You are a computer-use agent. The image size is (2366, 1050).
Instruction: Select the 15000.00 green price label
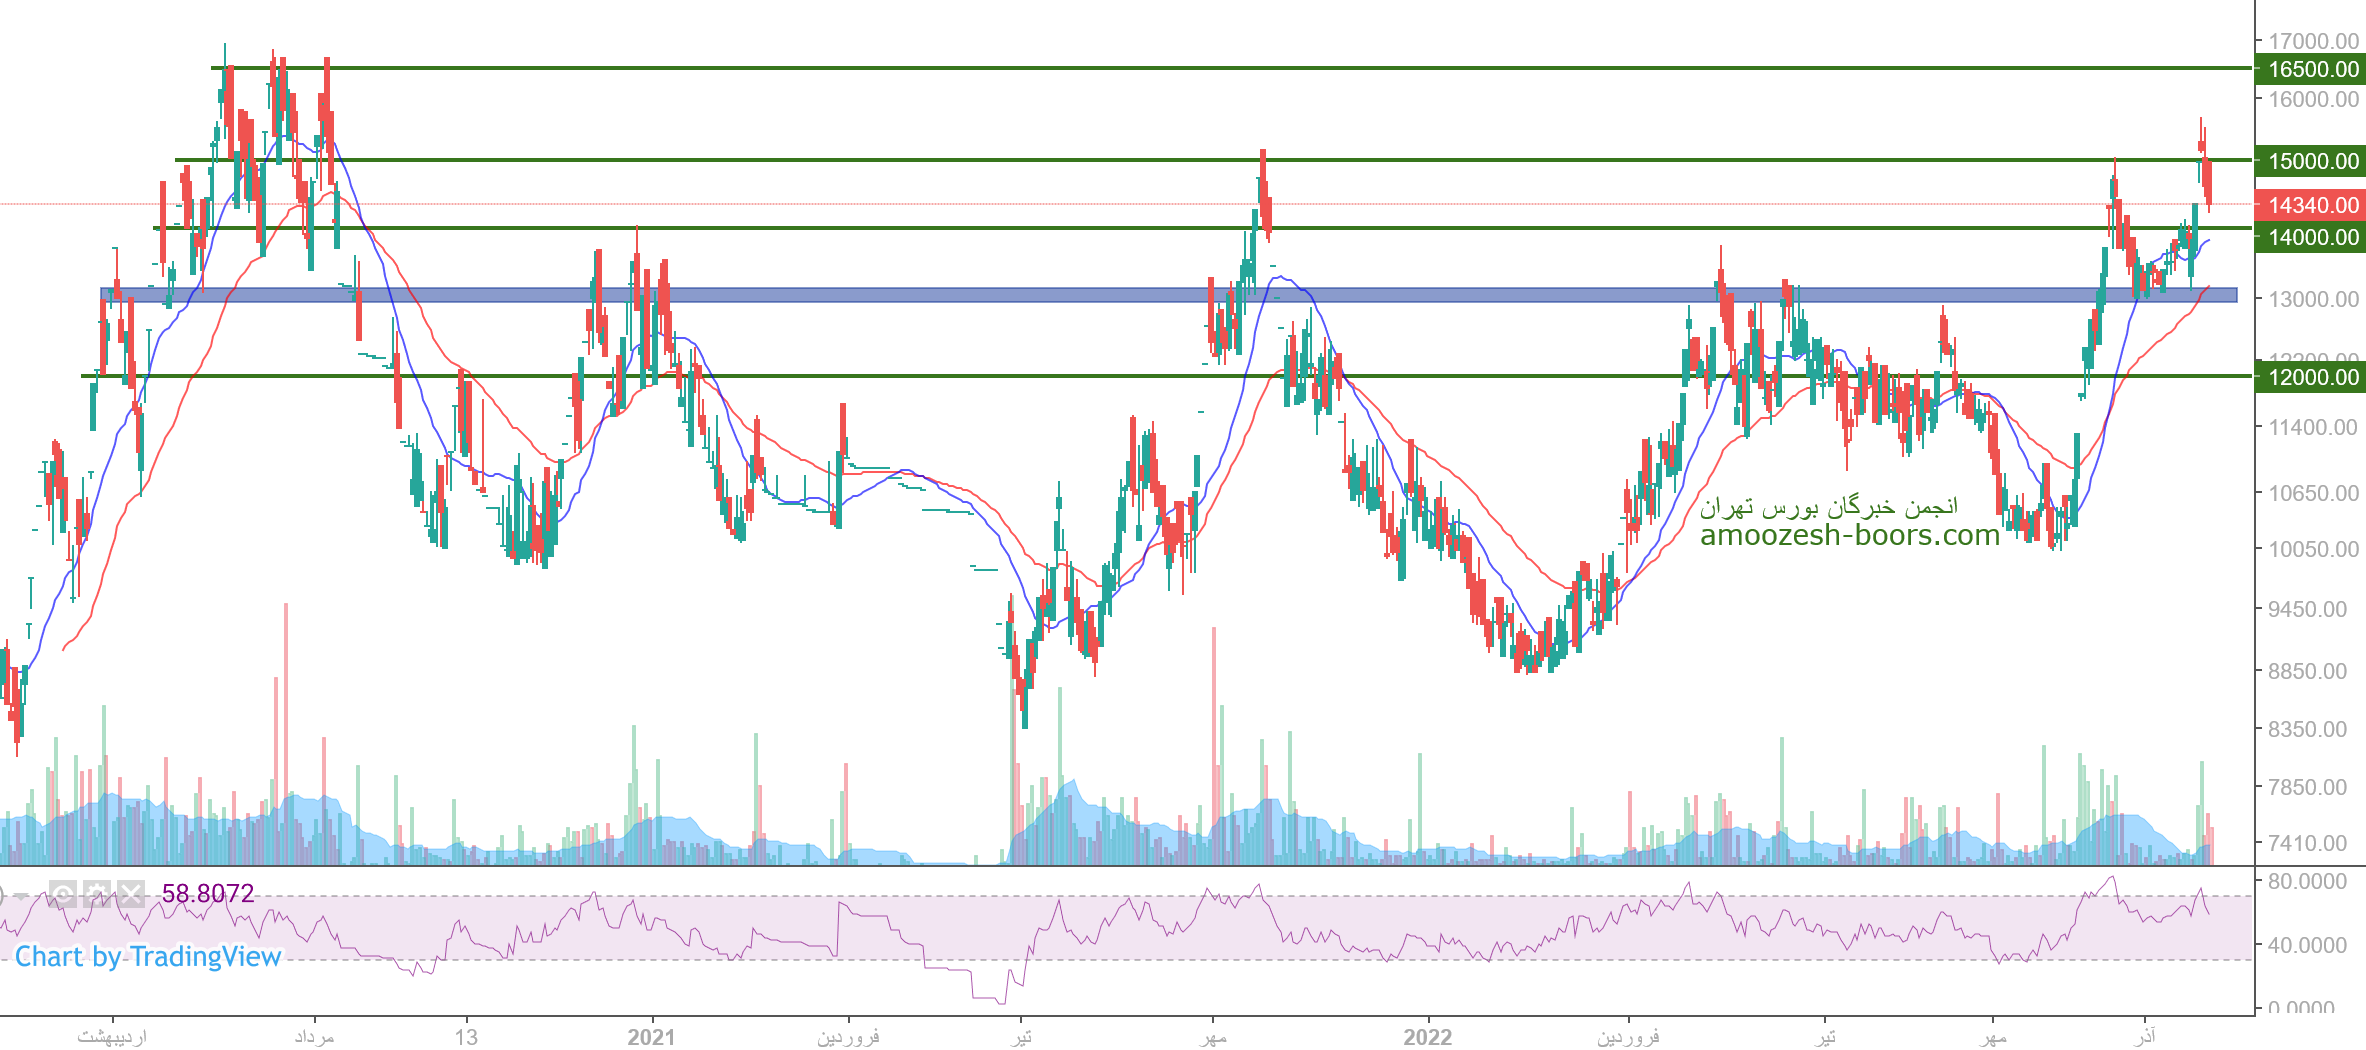(2312, 161)
